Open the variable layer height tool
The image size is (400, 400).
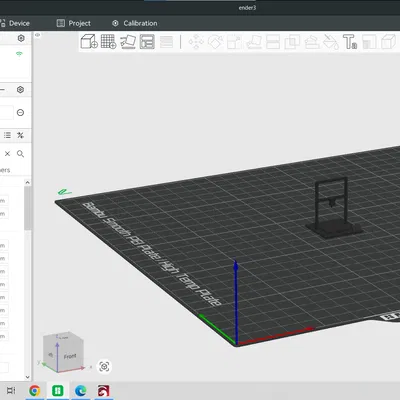(x=166, y=42)
